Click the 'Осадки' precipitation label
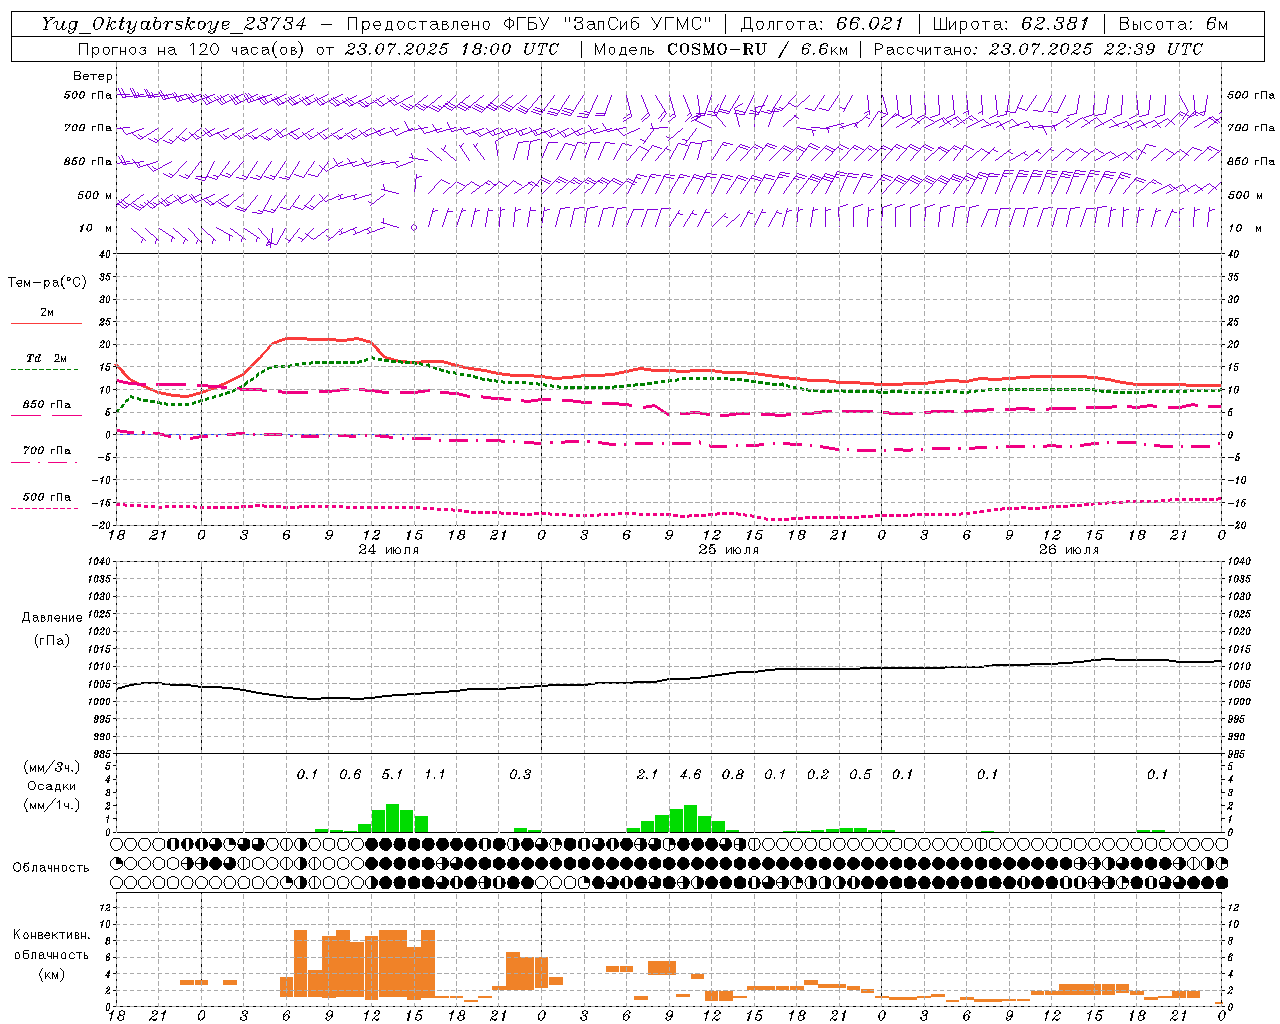The width and height of the screenshot is (1280, 1024). tap(51, 786)
